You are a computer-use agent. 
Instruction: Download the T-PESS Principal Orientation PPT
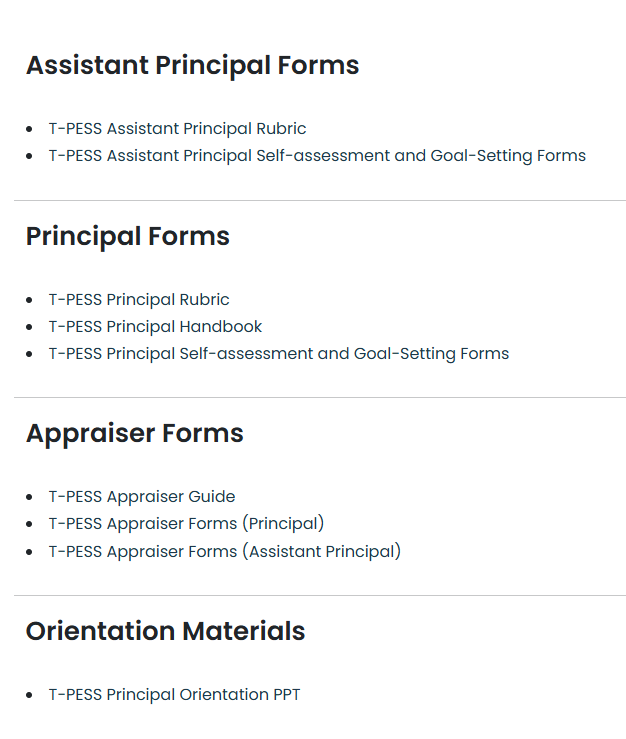(x=174, y=695)
